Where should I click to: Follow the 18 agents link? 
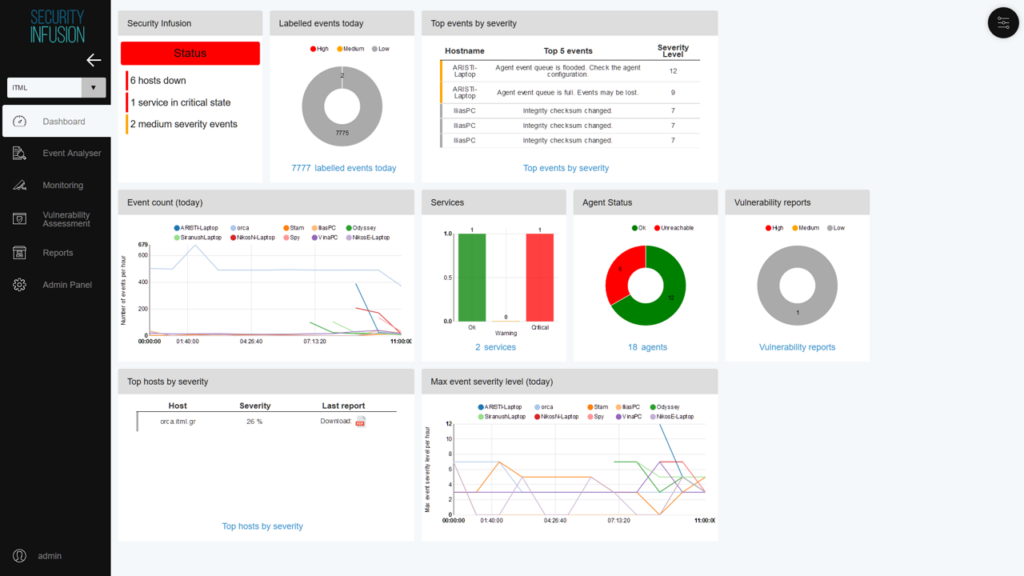pyautogui.click(x=647, y=347)
